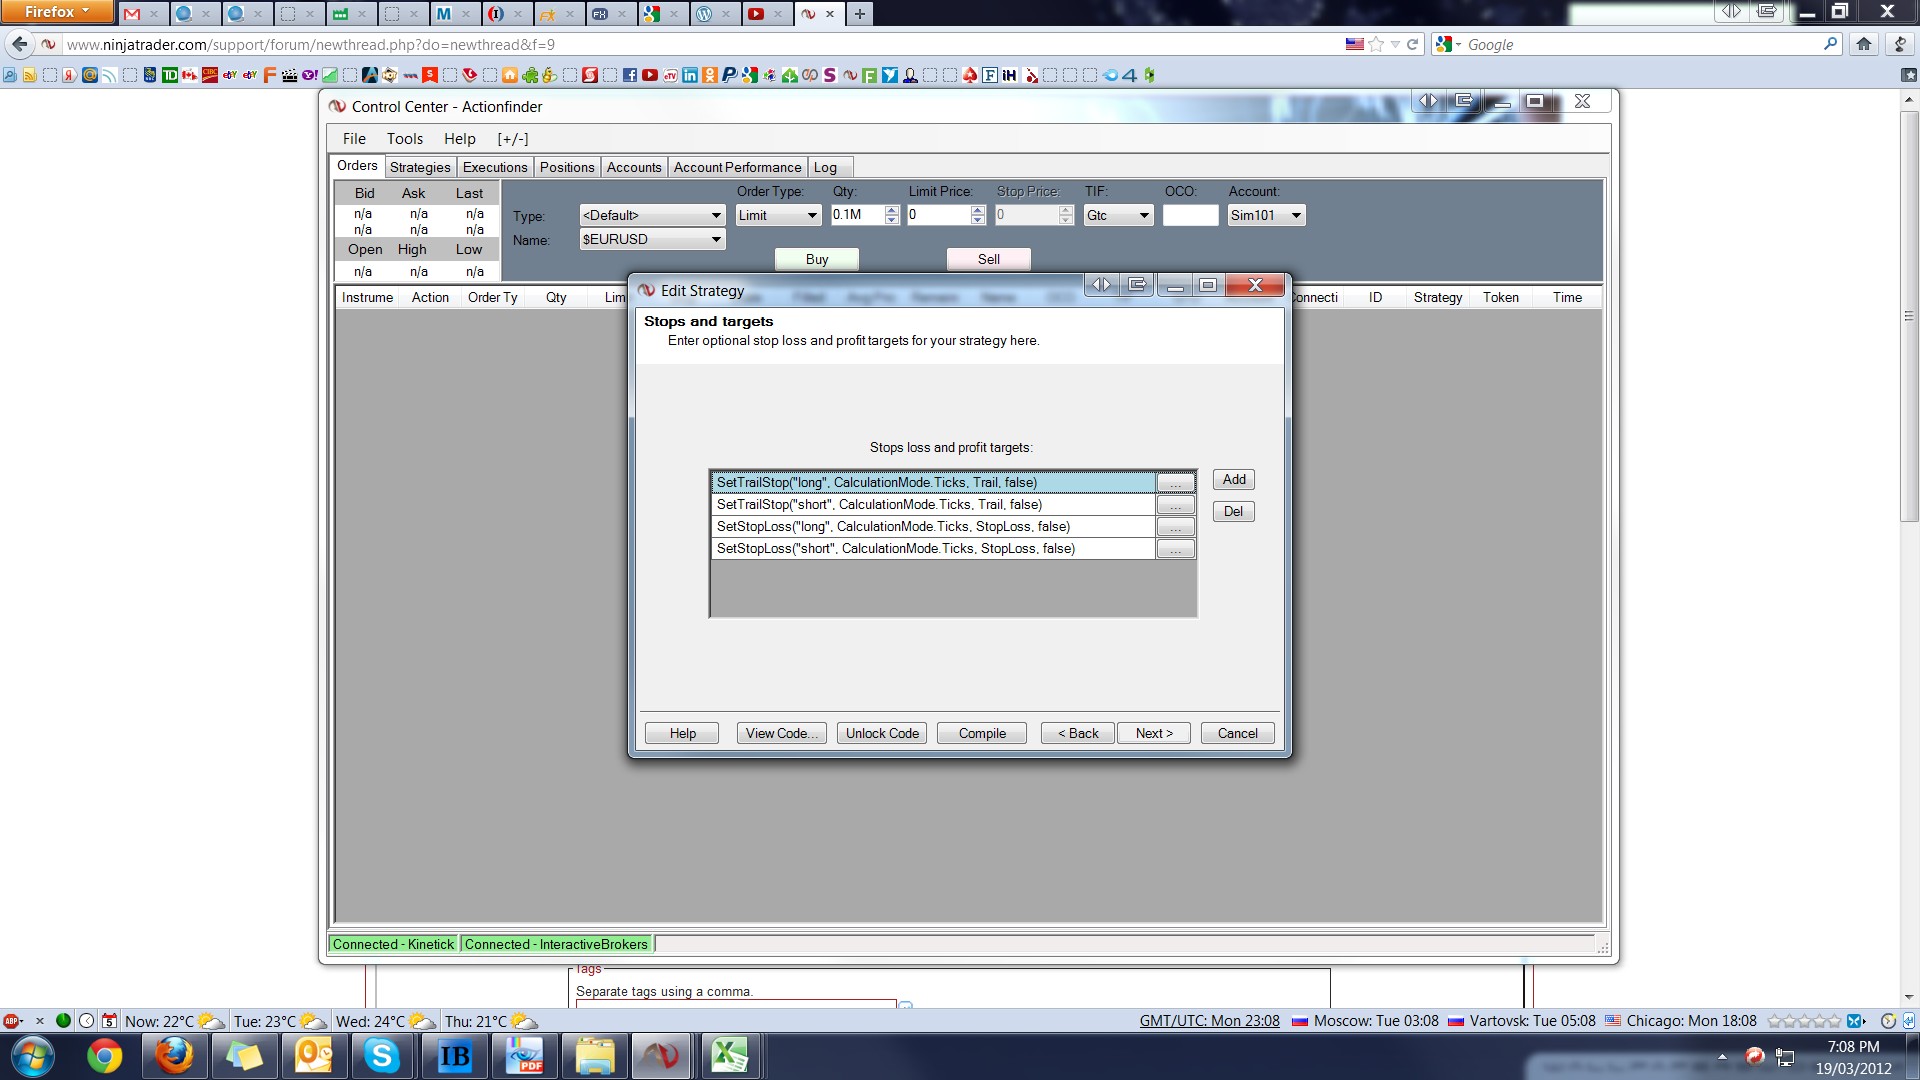Open the $EURUSD instrument name dropdown

[716, 240]
